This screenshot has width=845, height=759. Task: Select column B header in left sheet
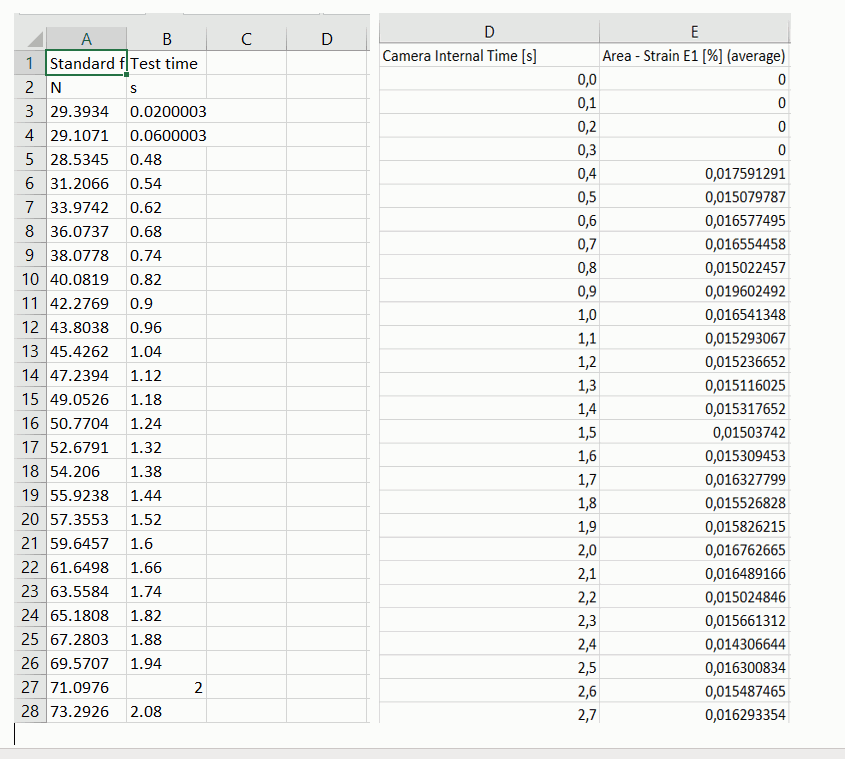tap(167, 39)
